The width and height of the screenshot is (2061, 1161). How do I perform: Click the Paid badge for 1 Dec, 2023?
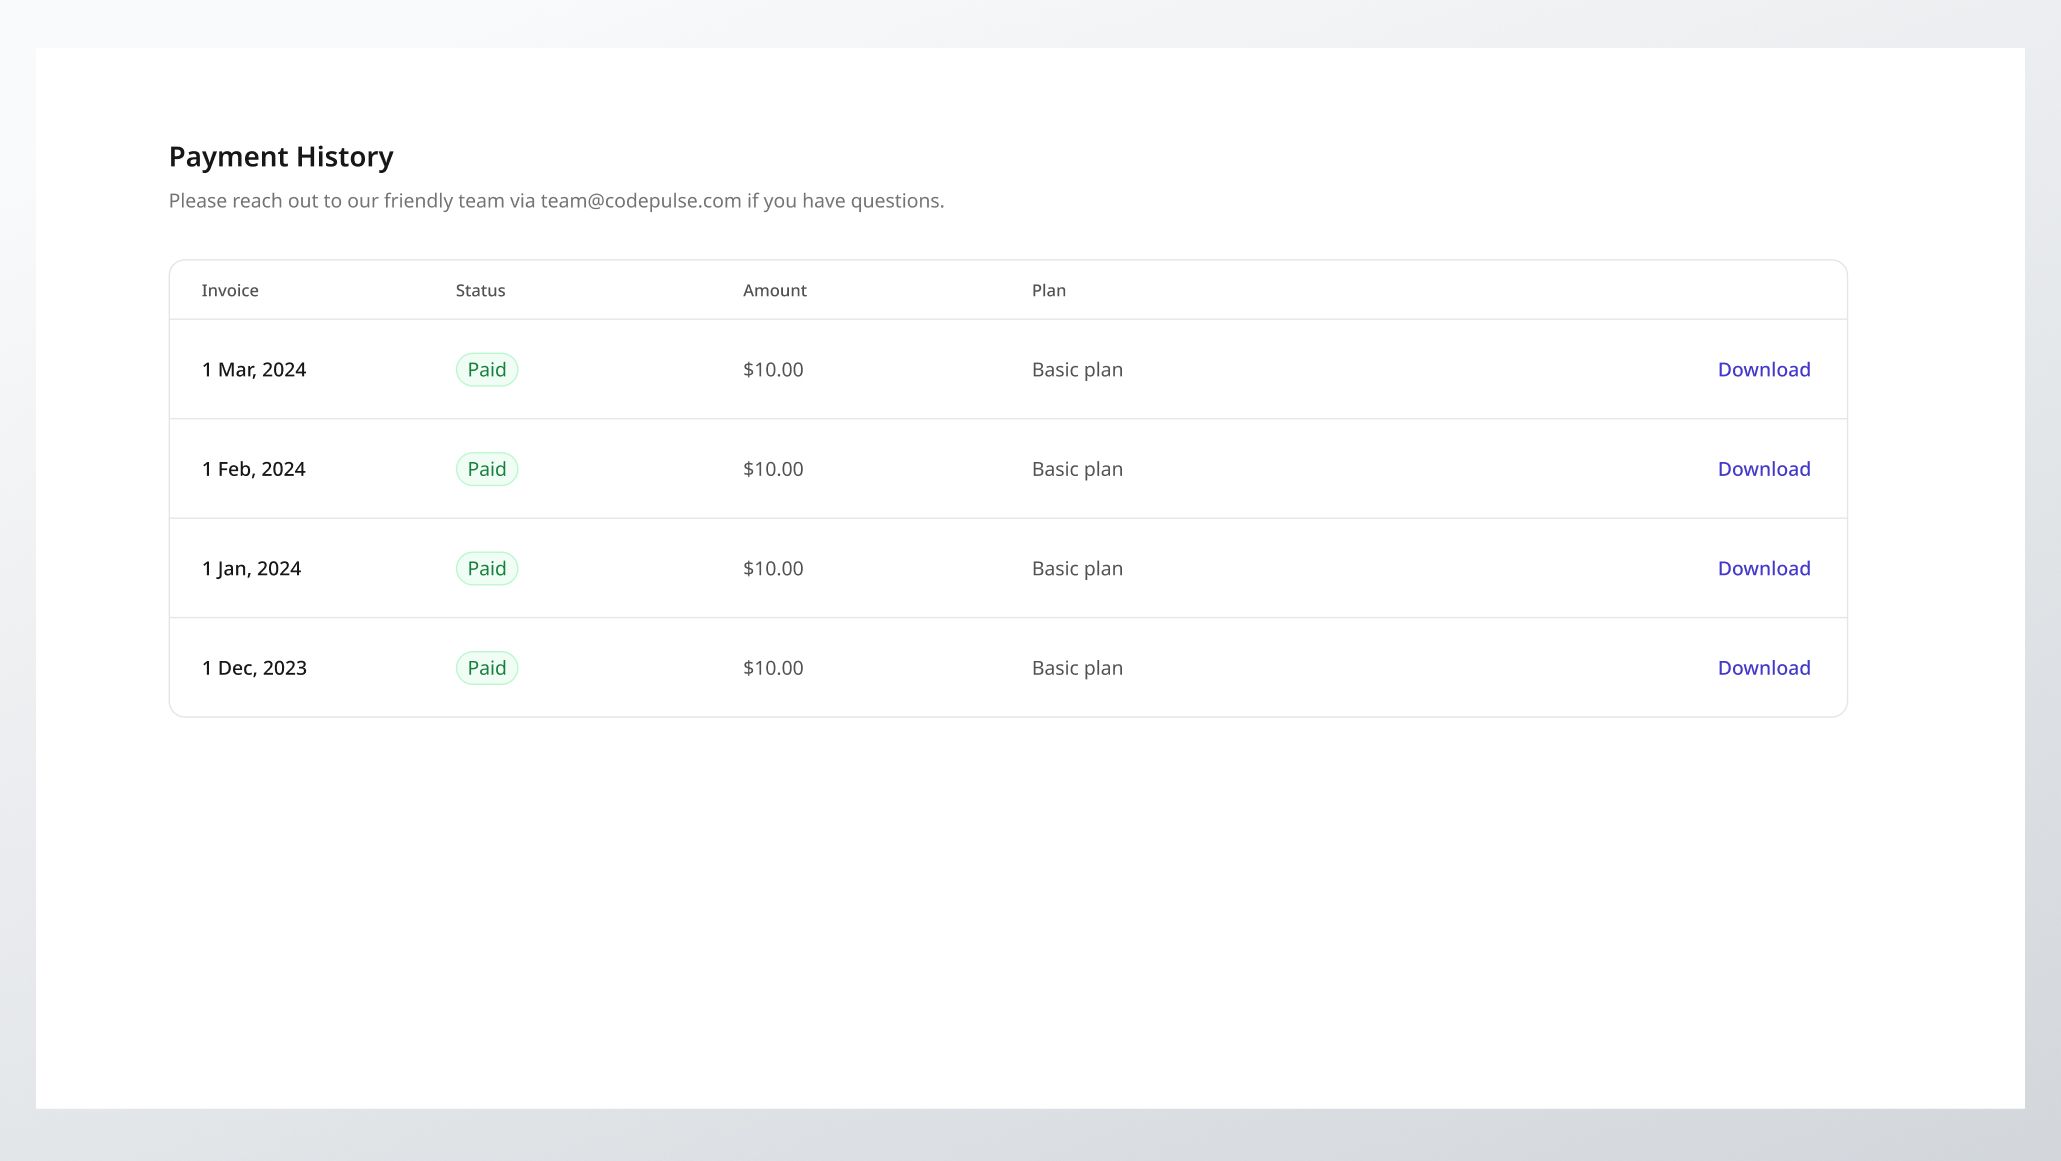point(487,668)
